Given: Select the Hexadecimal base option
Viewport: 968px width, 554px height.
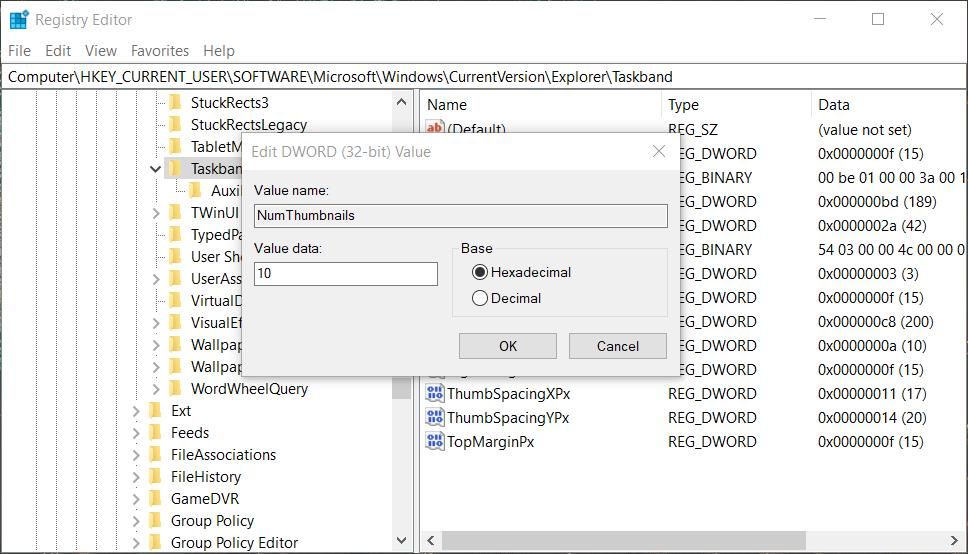Looking at the screenshot, I should [x=480, y=272].
